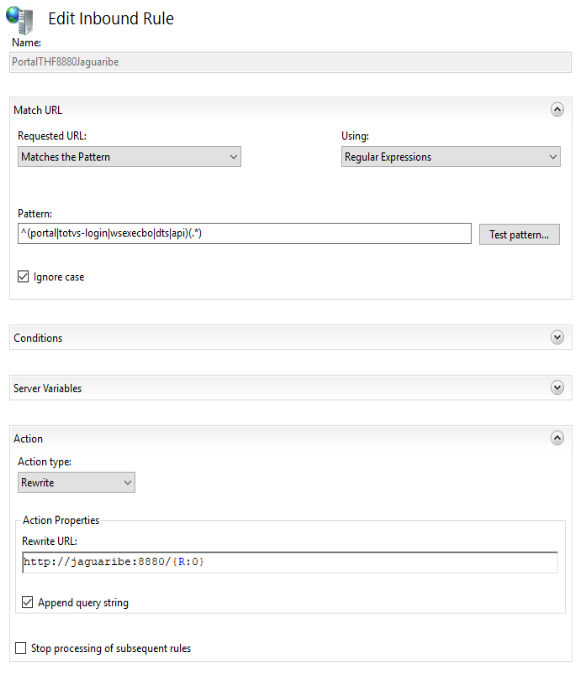Click the Match URL header text
581x674 pixels.
point(38,110)
